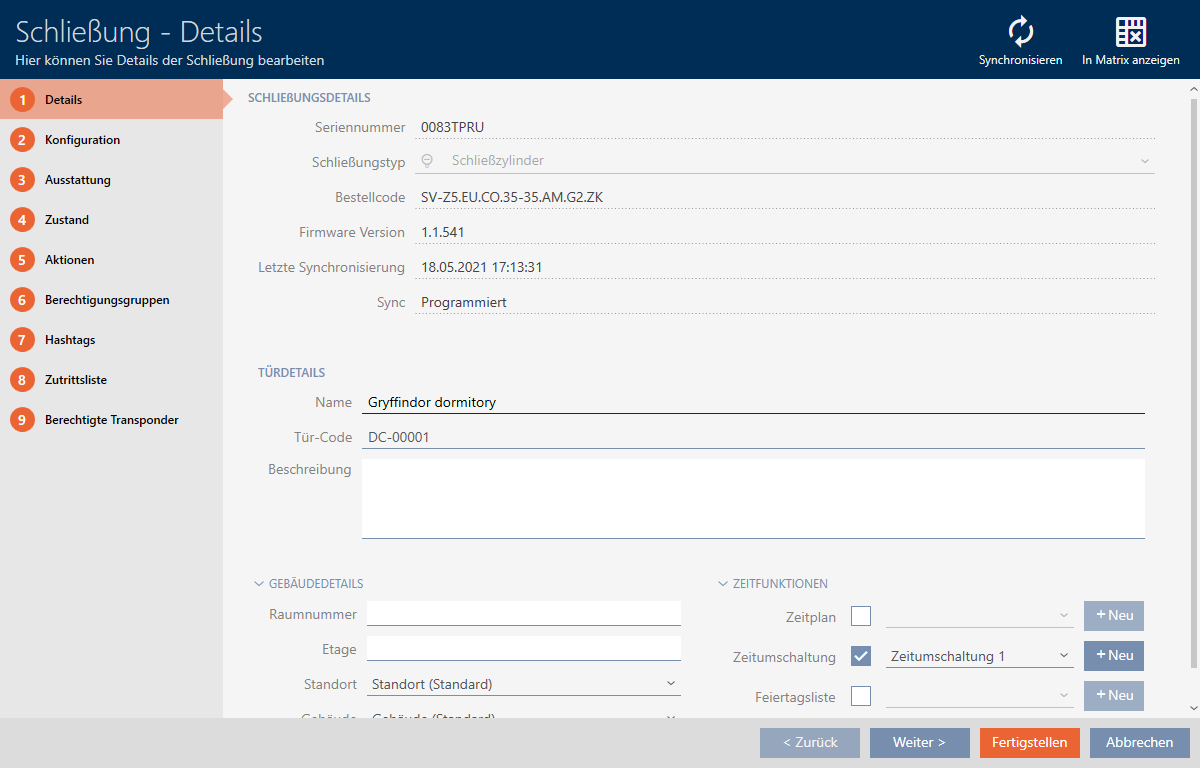Image resolution: width=1200 pixels, height=768 pixels.
Task: Collapse the Gebäudedetails section
Action: click(260, 584)
